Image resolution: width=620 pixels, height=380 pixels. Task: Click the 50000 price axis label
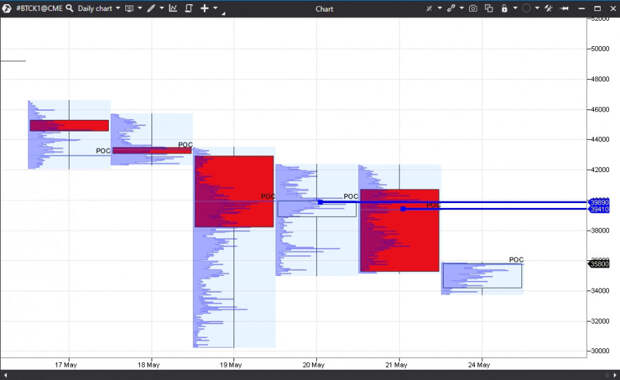600,49
